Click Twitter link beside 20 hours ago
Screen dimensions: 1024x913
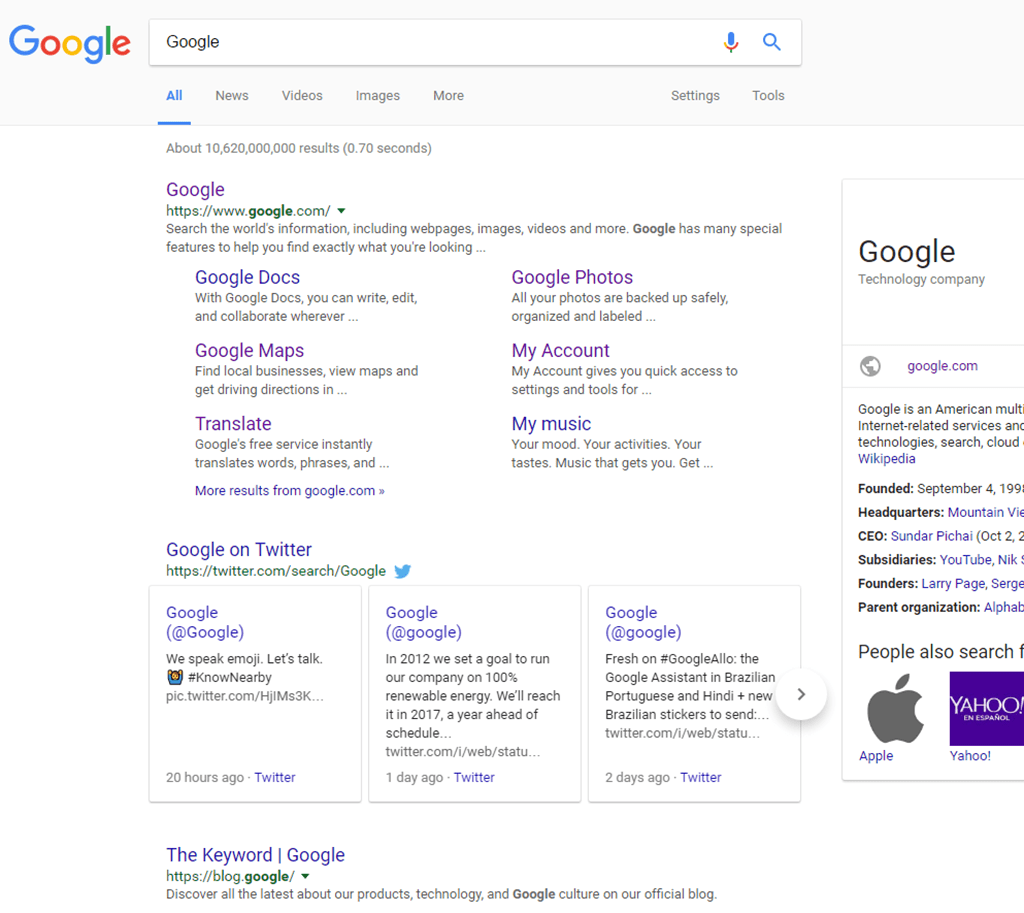click(x=275, y=777)
